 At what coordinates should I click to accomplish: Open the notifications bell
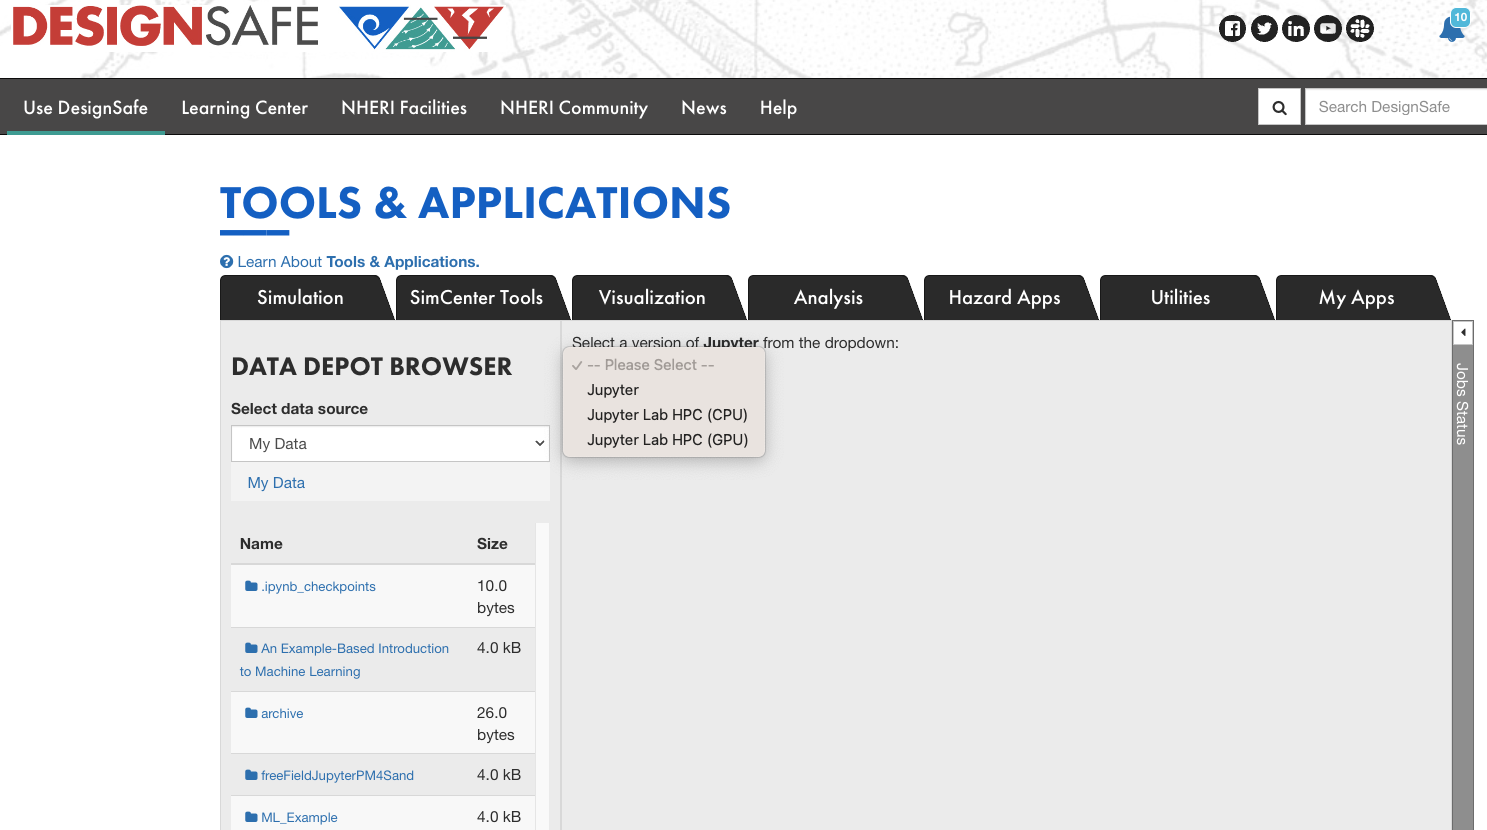1452,28
